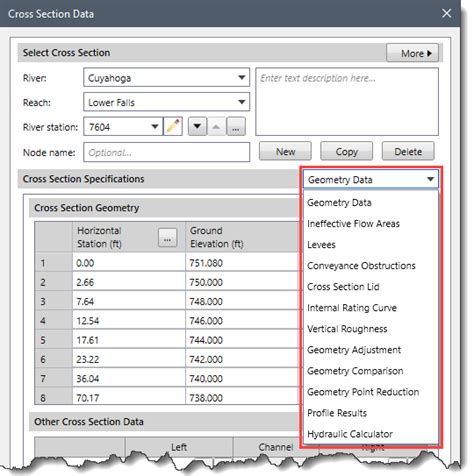Image resolution: width=474 pixels, height=476 pixels.
Task: Click the Copy cross section button
Action: tap(347, 151)
